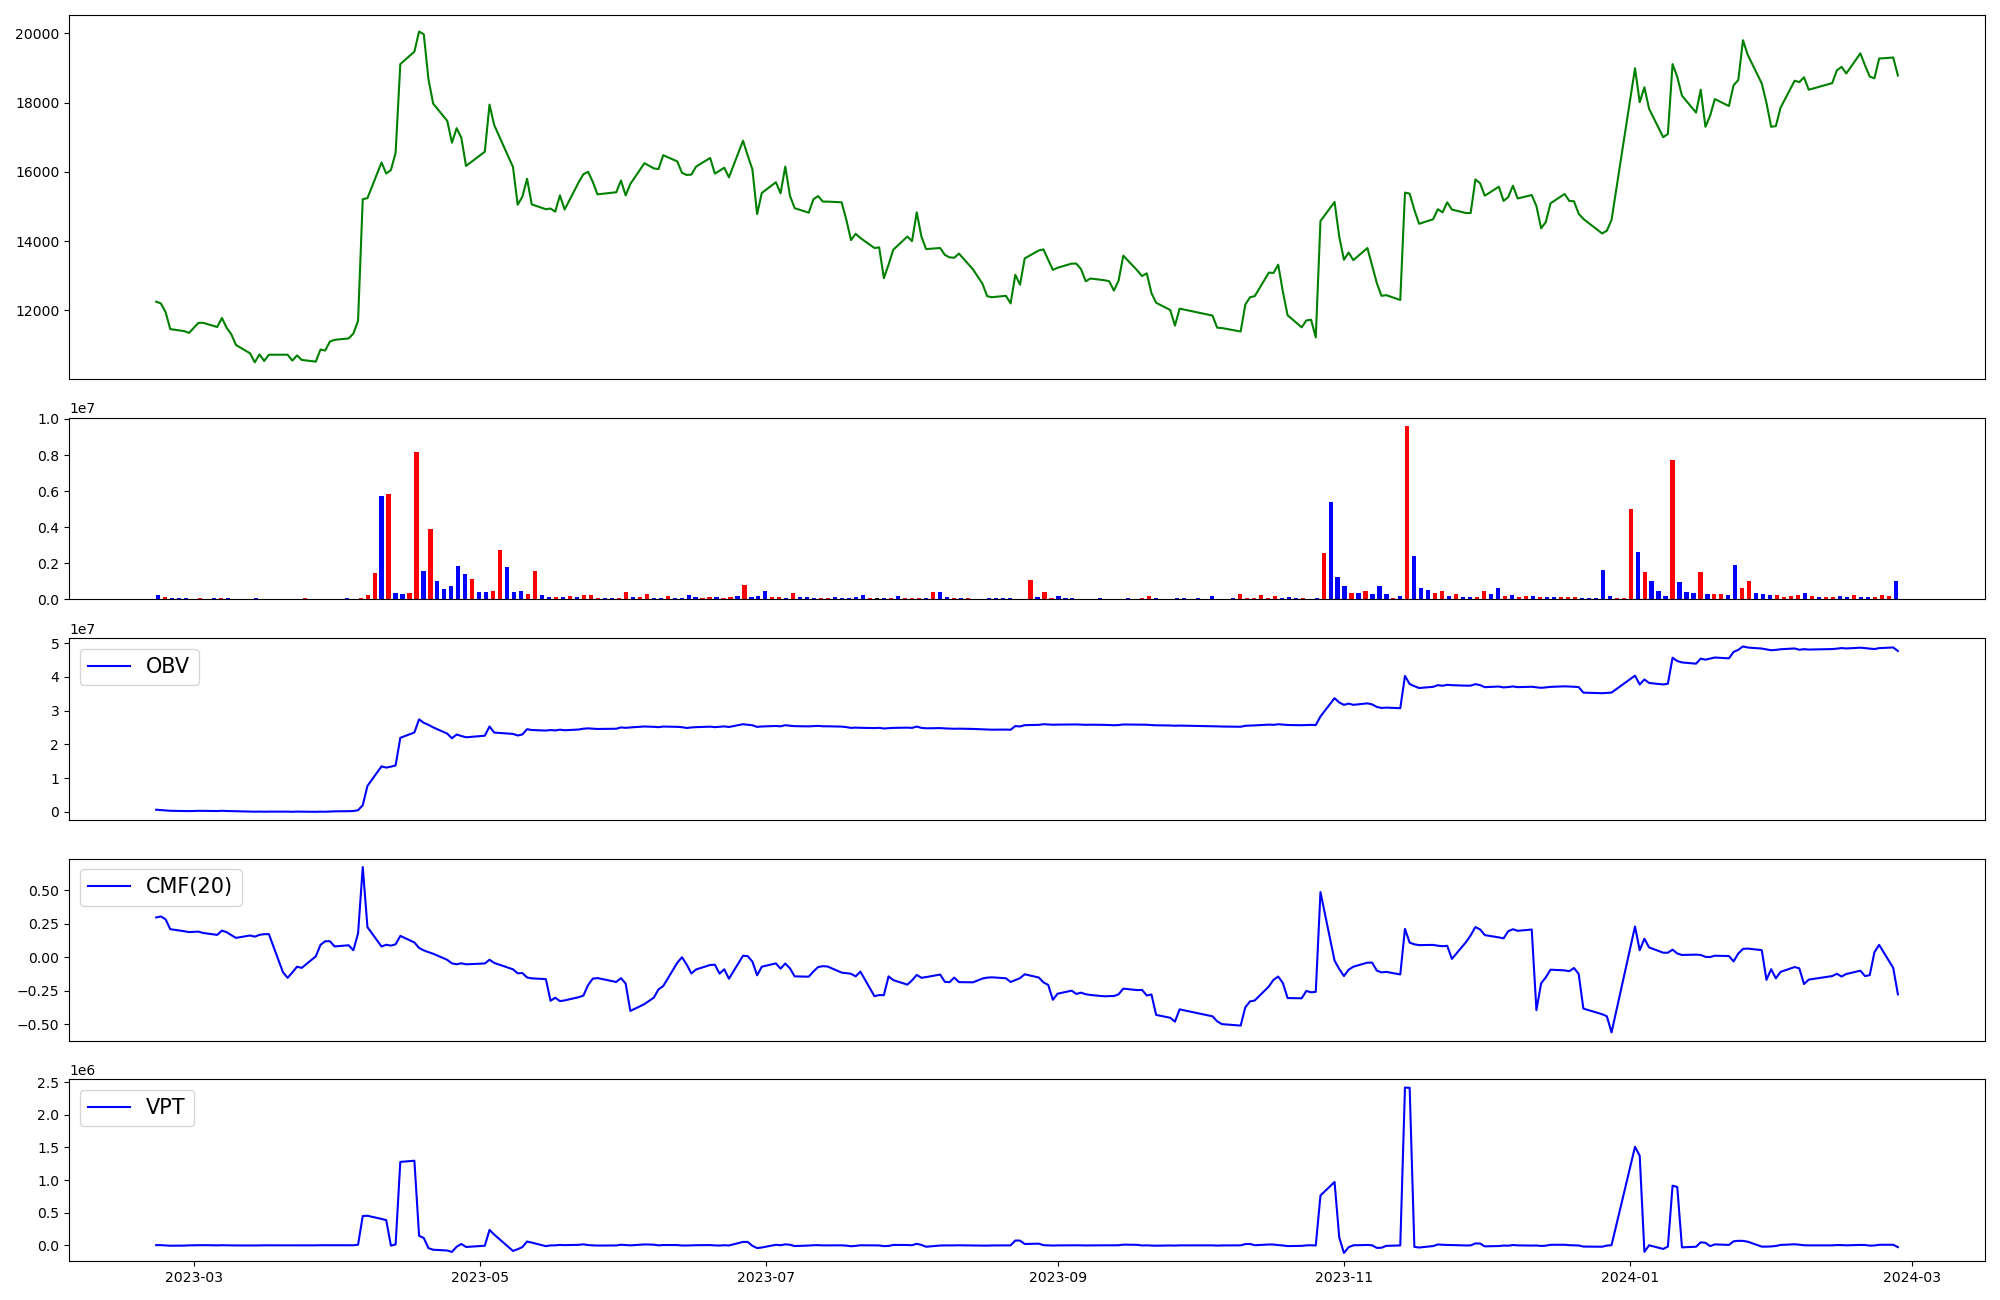The width and height of the screenshot is (2000, 1300).
Task: Click the VPT legend label
Action: [x=165, y=1107]
